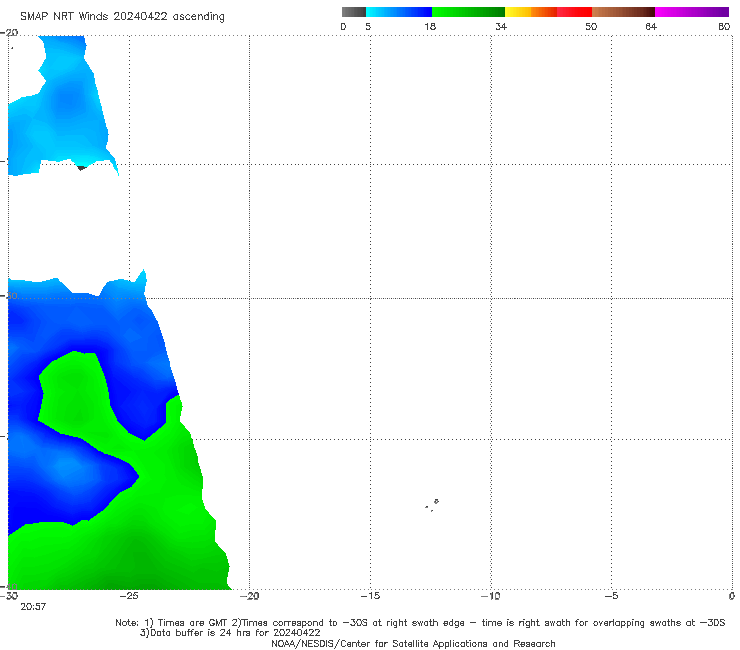
Task: Select the colorbar label '50'
Action: click(x=591, y=27)
